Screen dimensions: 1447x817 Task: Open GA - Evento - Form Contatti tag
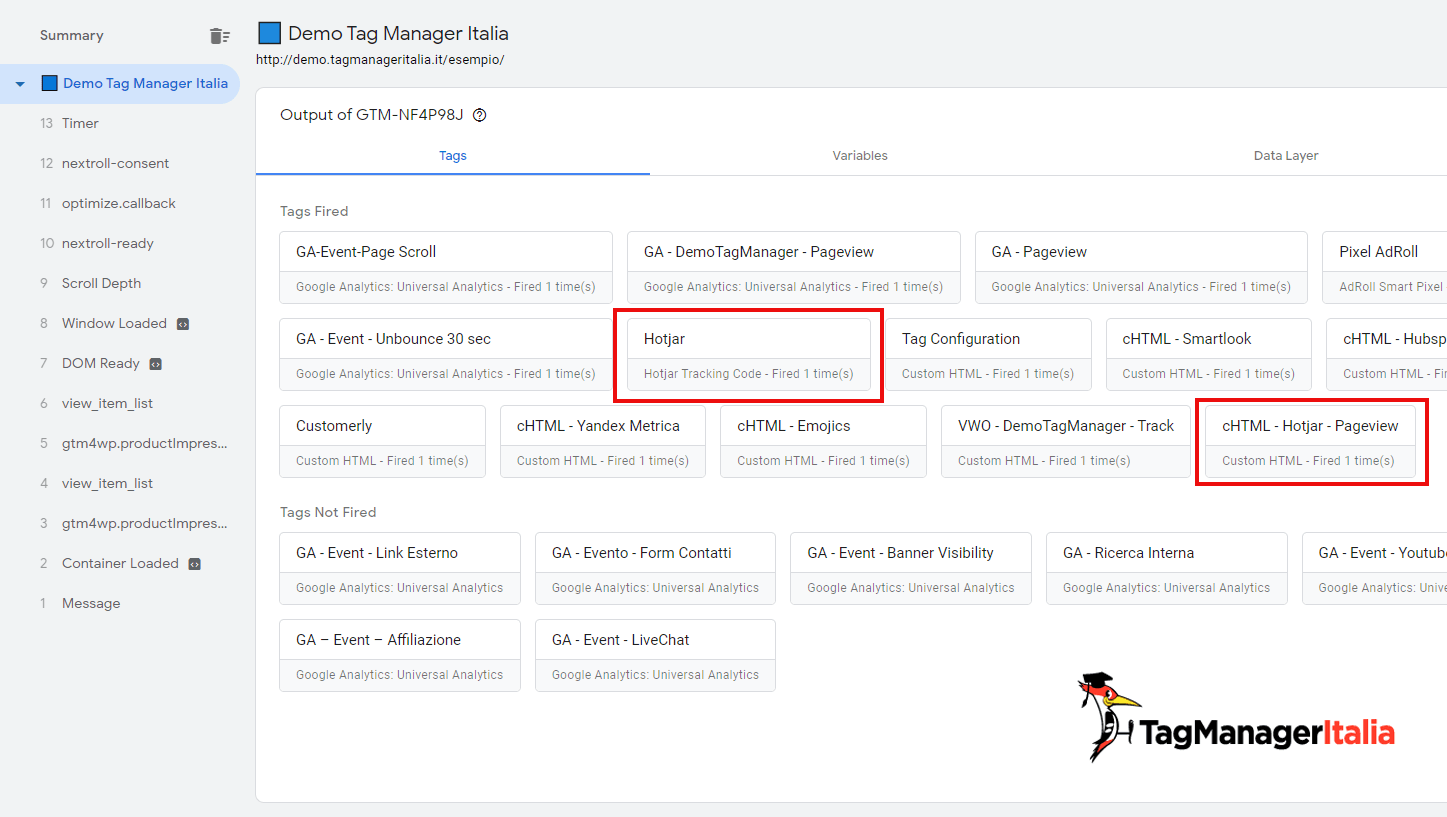point(656,568)
